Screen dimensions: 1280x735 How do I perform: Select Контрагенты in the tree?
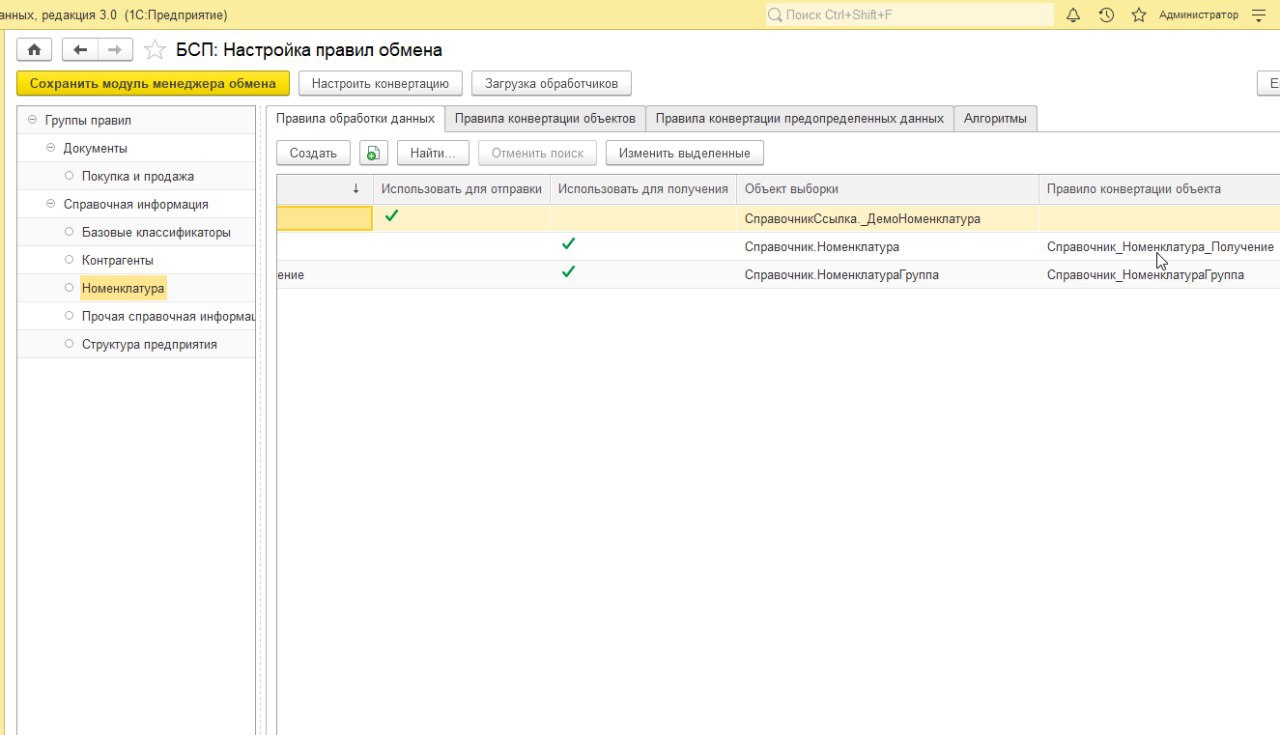click(117, 260)
